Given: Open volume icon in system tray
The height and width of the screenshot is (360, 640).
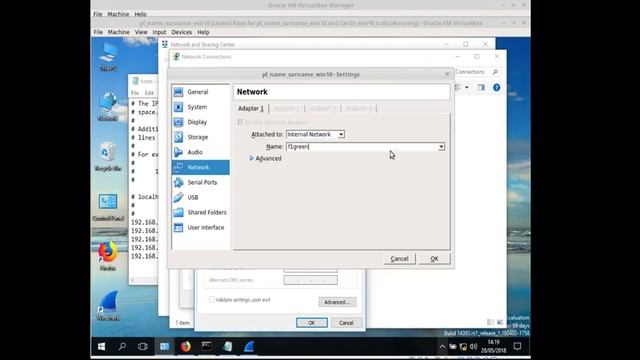Looking at the screenshot, I should (x=473, y=347).
